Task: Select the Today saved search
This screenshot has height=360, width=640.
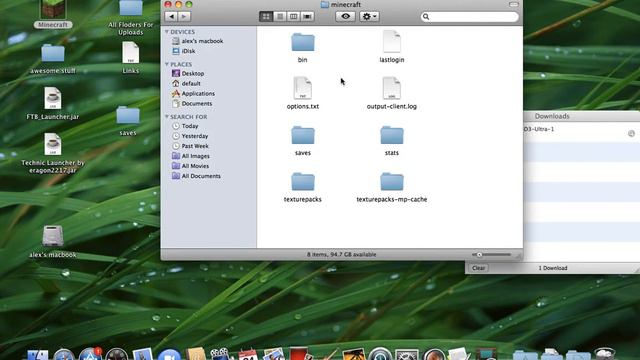Action: coord(185,126)
